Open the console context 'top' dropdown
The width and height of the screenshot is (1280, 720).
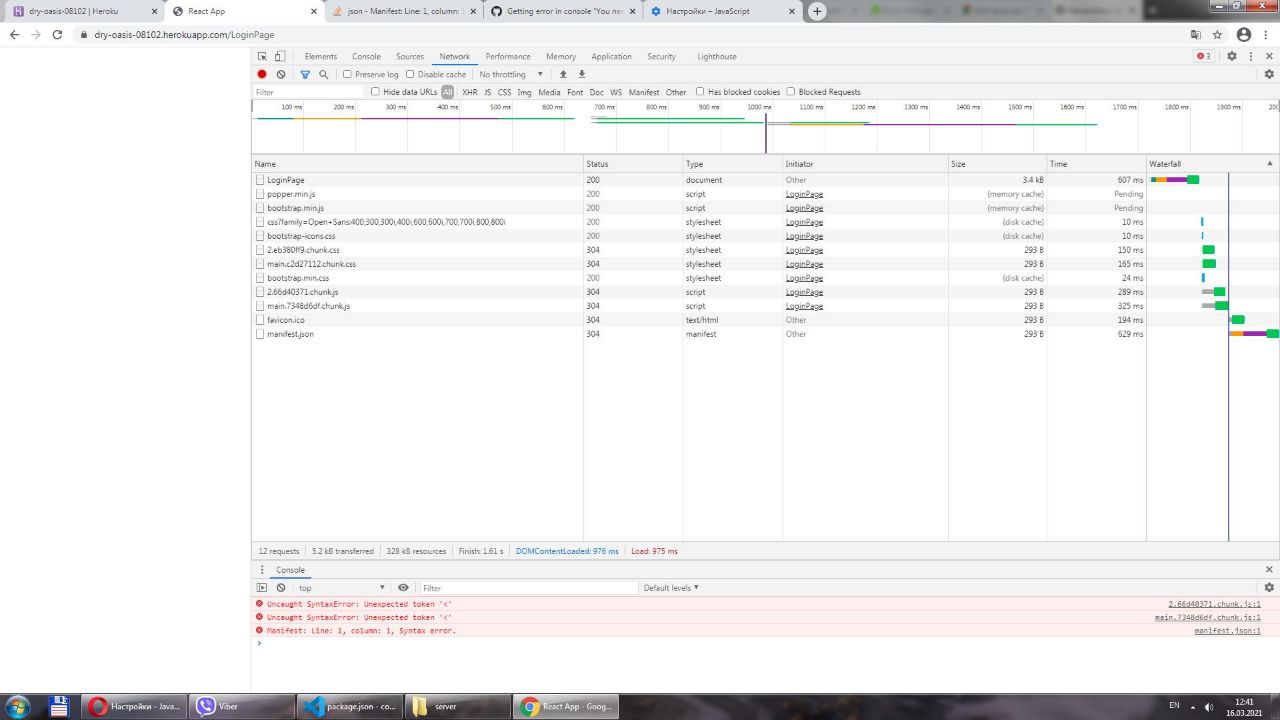pos(342,588)
